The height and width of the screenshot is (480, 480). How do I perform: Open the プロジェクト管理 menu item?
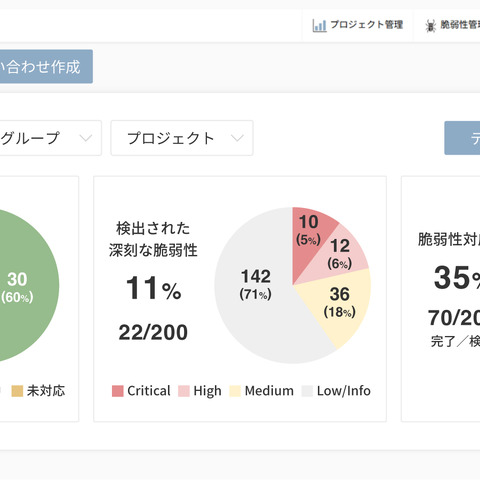[x=358, y=25]
